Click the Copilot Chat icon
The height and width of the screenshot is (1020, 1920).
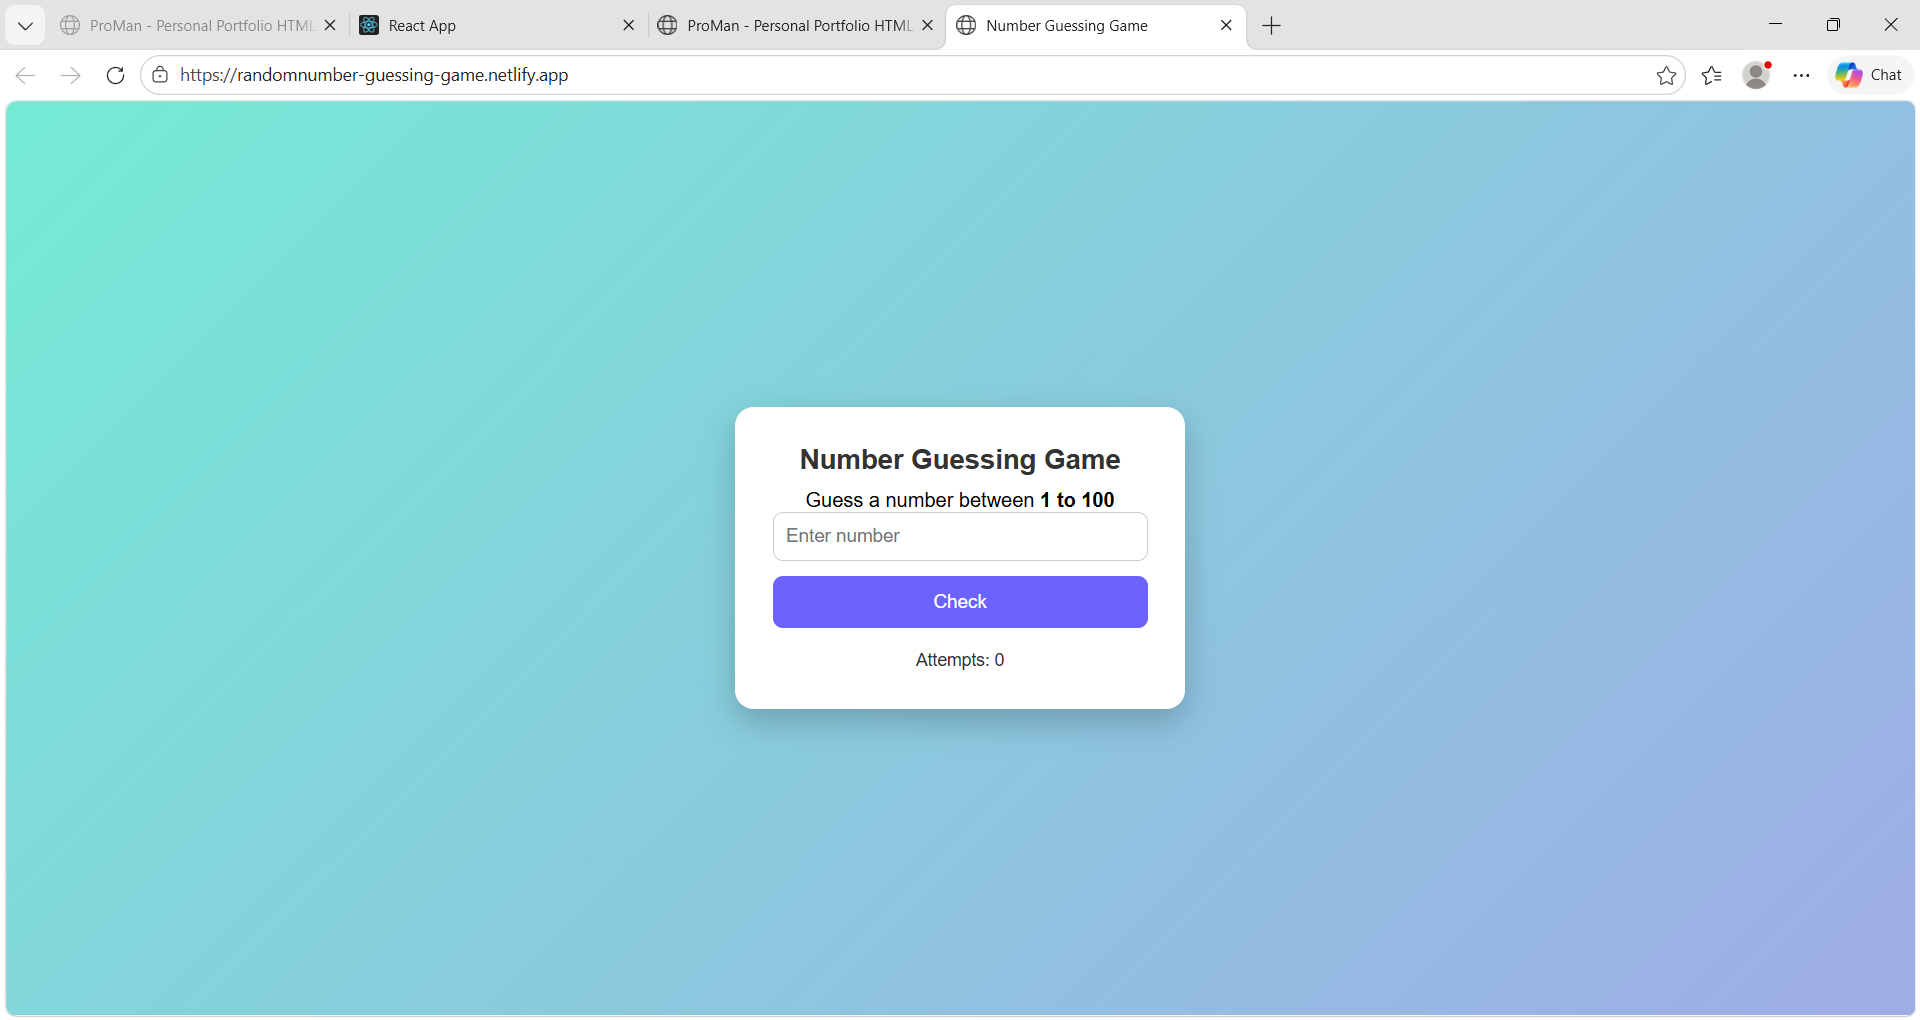coord(1869,75)
